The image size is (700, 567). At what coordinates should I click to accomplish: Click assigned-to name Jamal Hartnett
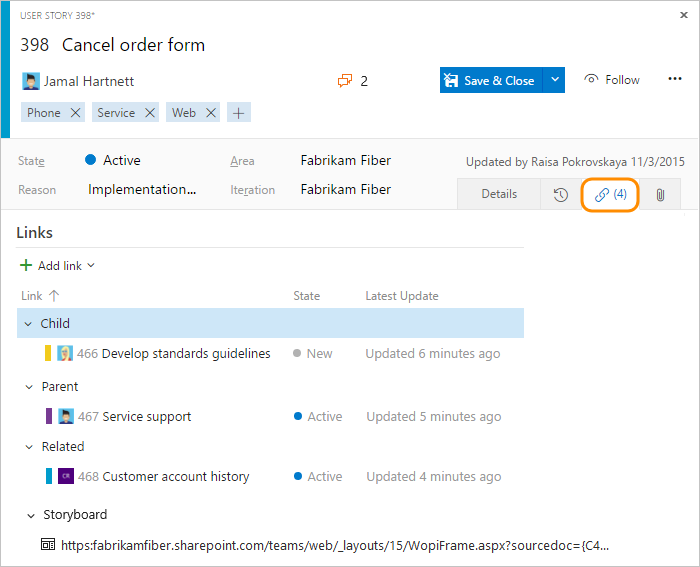coord(89,81)
